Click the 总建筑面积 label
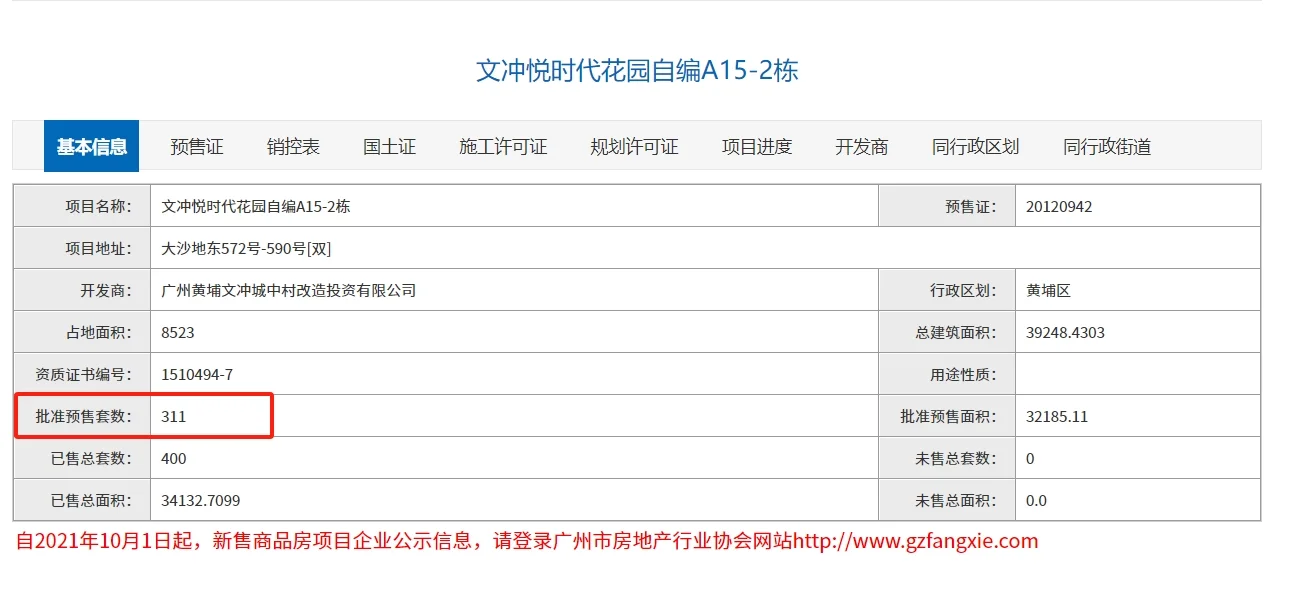 [x=957, y=333]
